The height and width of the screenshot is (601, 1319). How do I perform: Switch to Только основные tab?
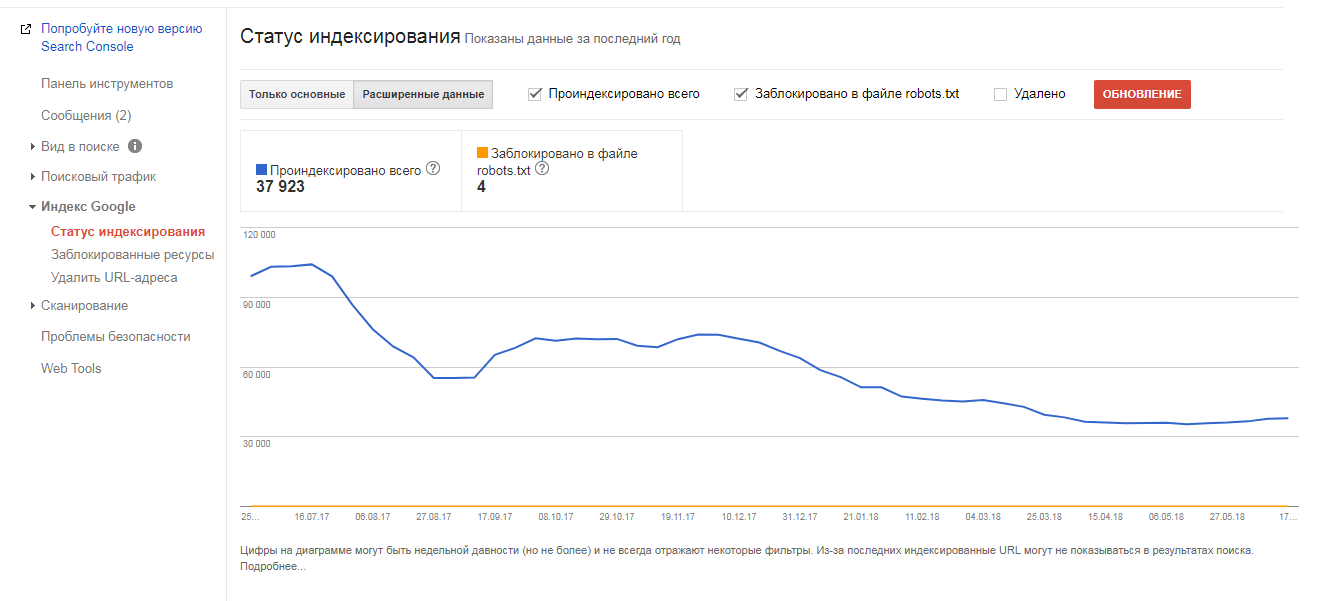[297, 94]
